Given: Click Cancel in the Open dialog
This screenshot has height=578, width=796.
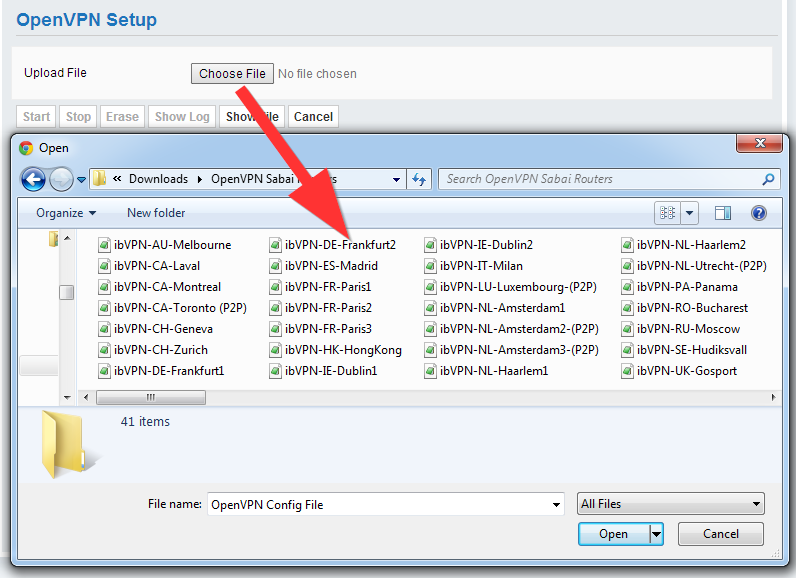Looking at the screenshot, I should pyautogui.click(x=721, y=534).
